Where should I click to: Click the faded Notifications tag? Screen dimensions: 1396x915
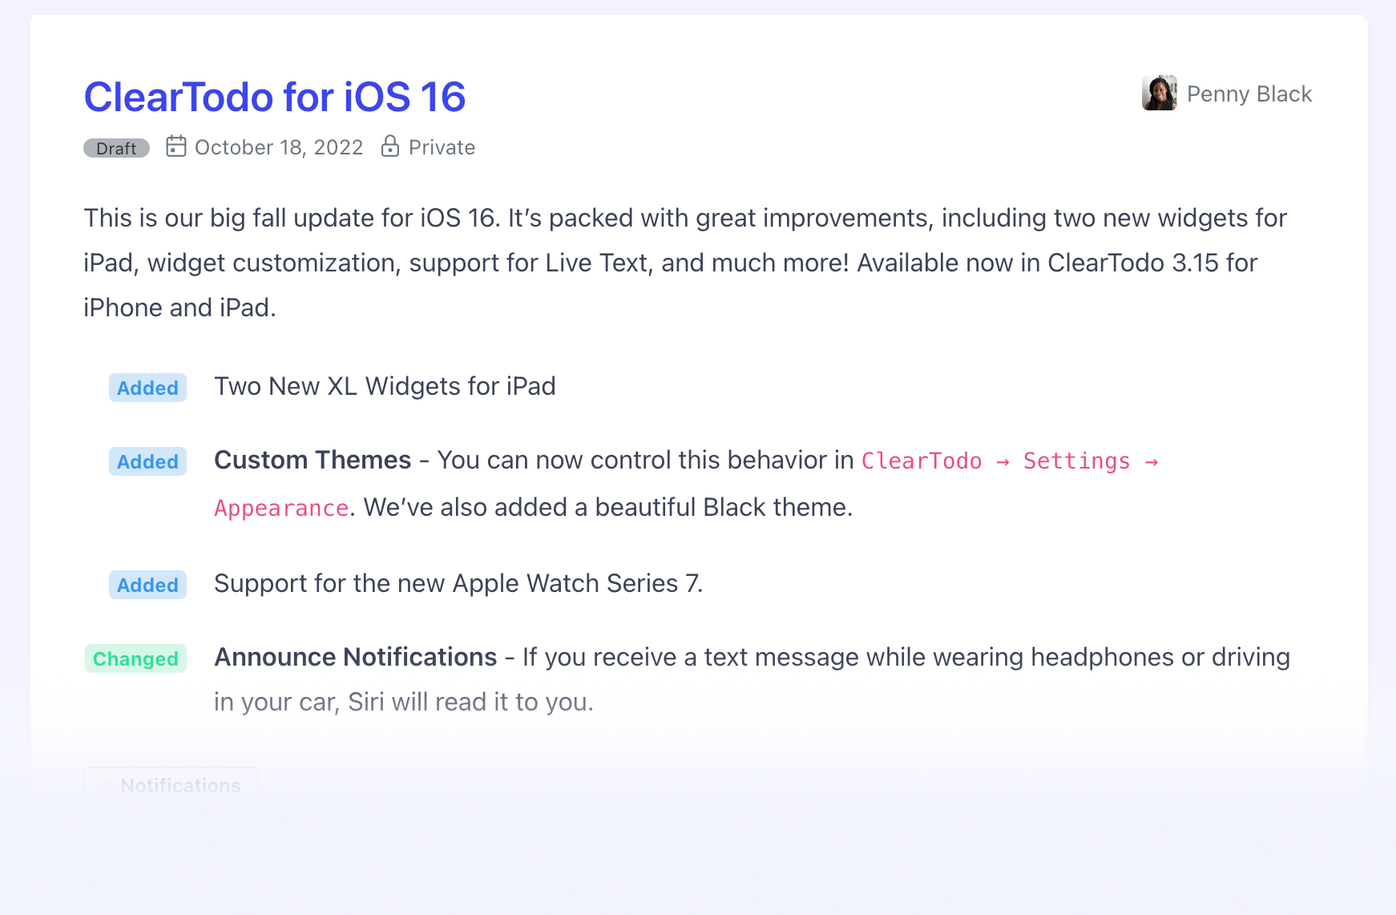tap(171, 785)
